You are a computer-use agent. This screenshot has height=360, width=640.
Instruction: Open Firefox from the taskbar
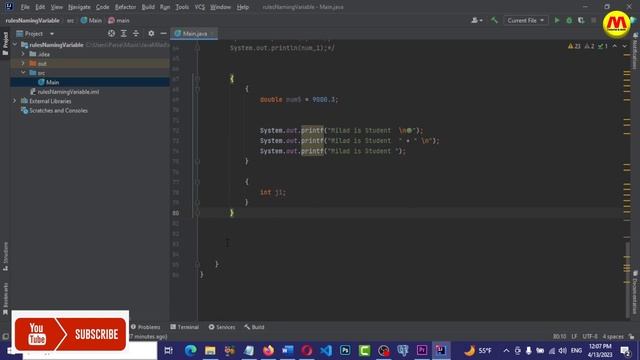[268, 350]
